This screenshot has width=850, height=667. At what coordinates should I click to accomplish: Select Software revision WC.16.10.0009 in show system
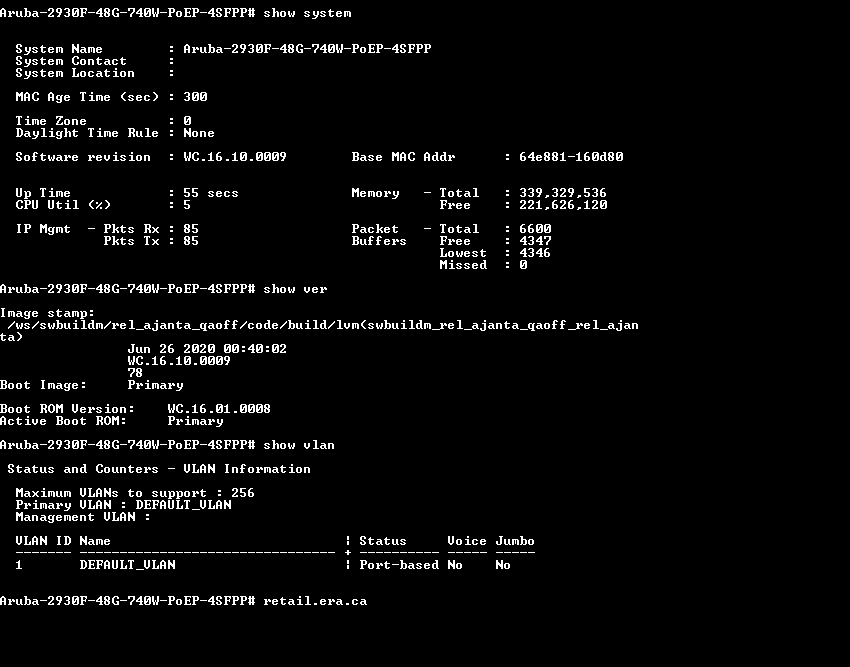tap(235, 157)
